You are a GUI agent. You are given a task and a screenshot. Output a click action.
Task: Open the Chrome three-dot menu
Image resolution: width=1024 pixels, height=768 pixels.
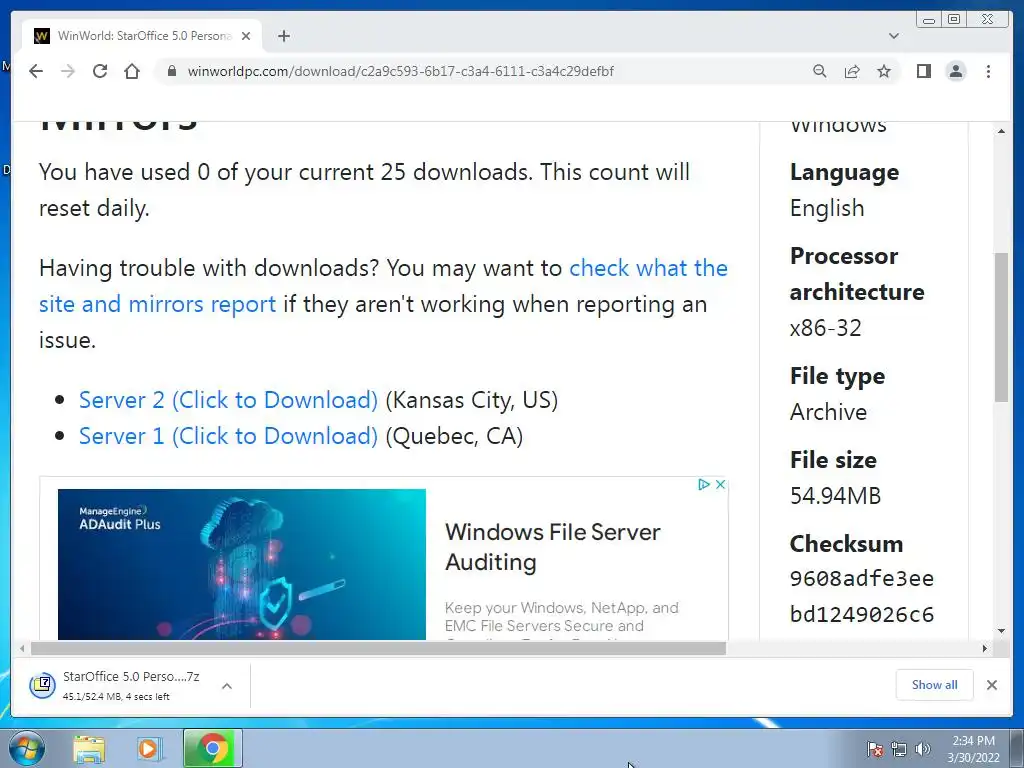coord(988,71)
